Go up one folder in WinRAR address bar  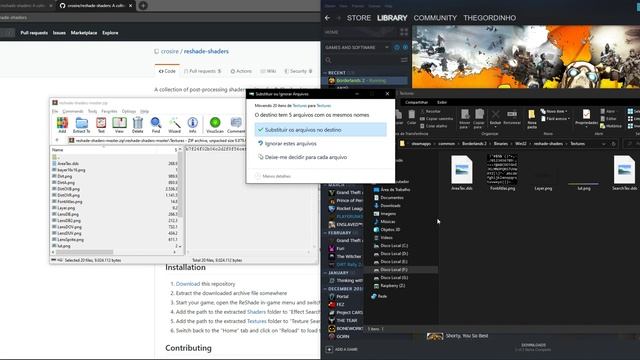pyautogui.click(x=57, y=140)
